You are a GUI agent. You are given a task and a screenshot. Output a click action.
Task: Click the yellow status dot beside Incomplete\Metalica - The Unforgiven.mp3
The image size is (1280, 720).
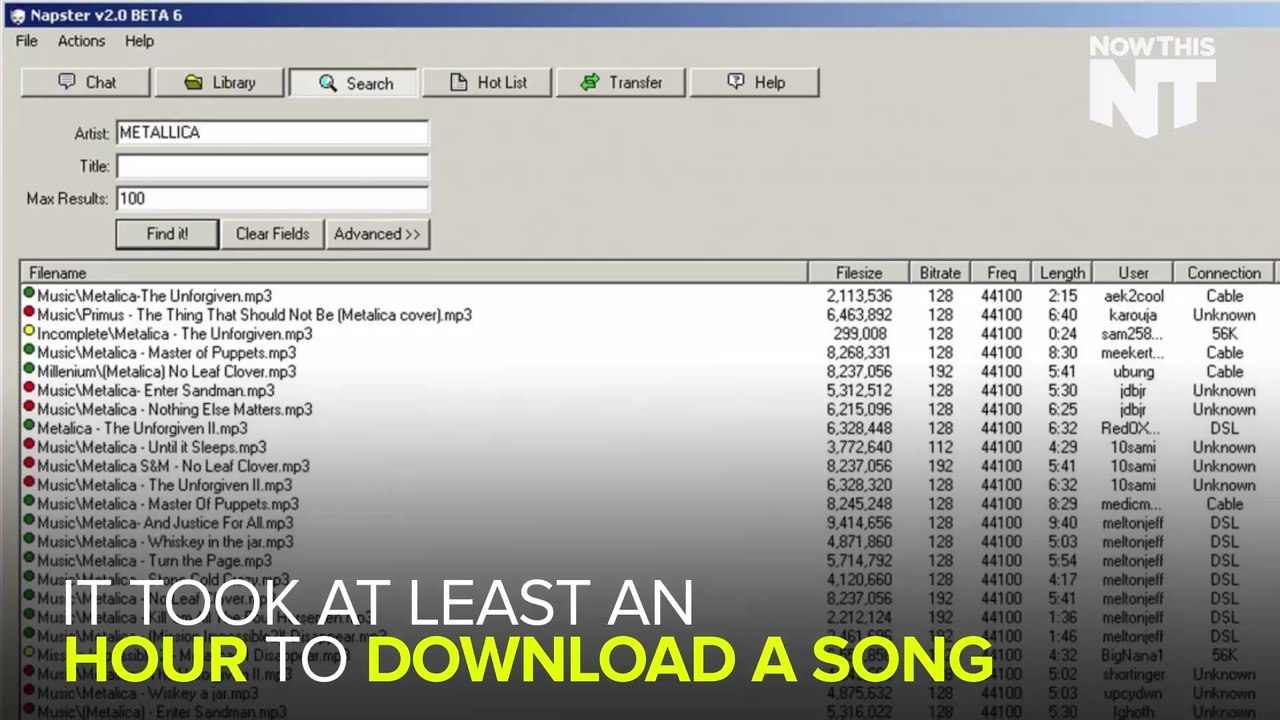[29, 332]
